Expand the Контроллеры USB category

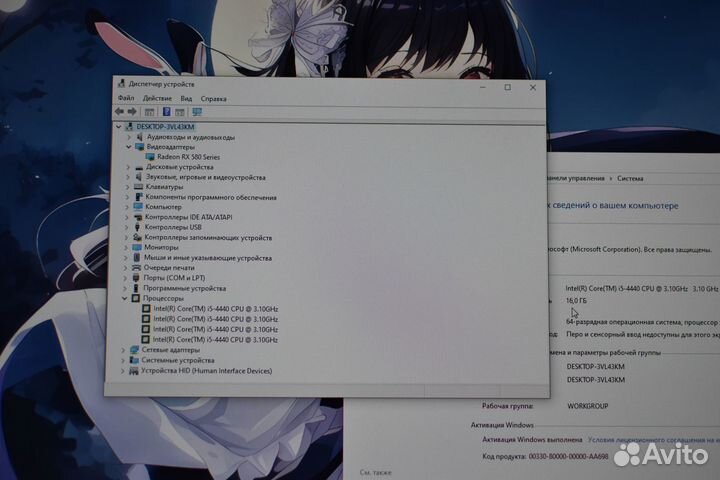[x=127, y=227]
